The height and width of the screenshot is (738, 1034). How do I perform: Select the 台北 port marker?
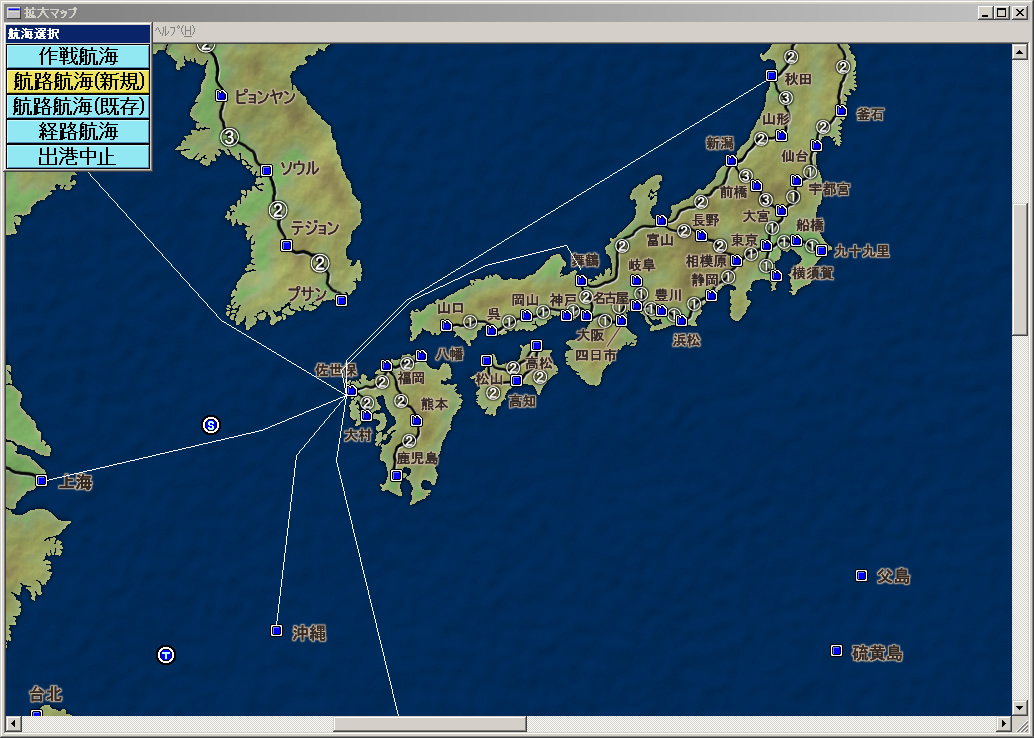click(36, 713)
